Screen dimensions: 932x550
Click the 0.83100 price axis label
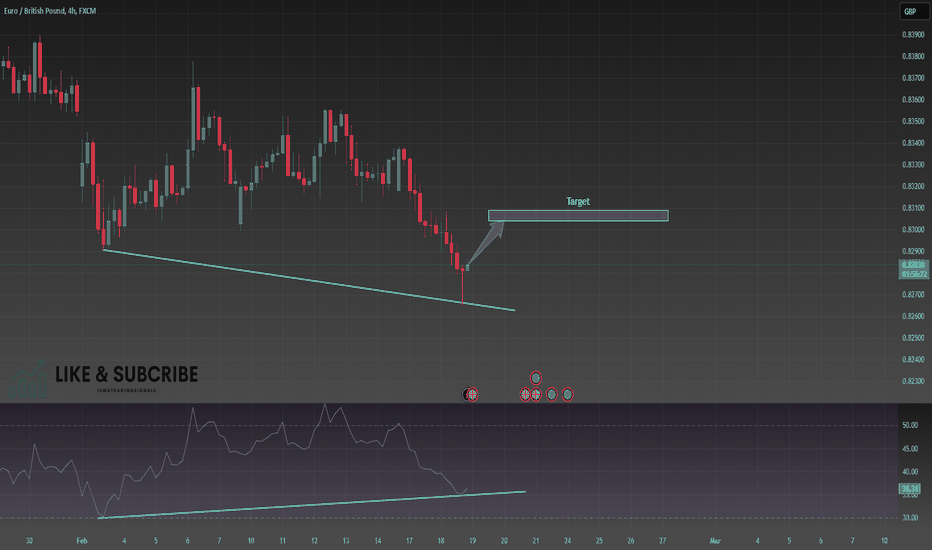tap(913, 208)
